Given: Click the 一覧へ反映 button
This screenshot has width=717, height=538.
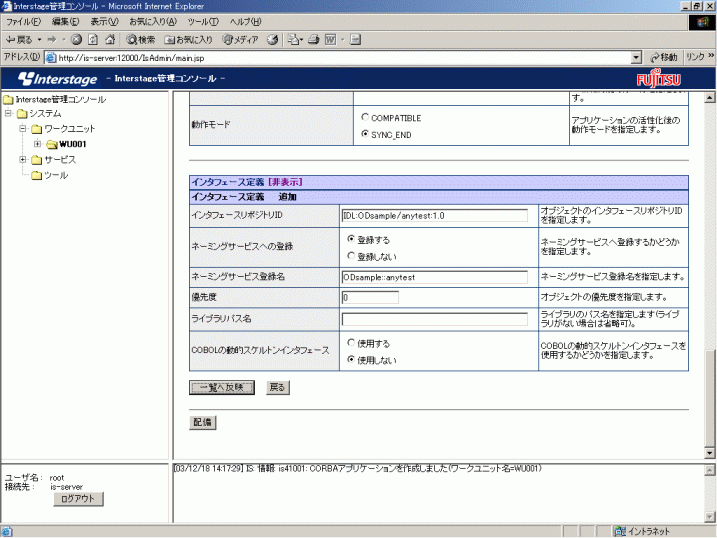Looking at the screenshot, I should tap(222, 388).
